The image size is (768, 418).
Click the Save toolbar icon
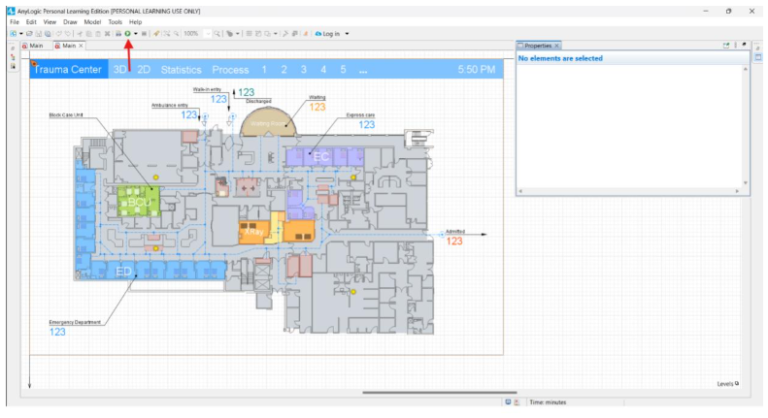point(39,34)
